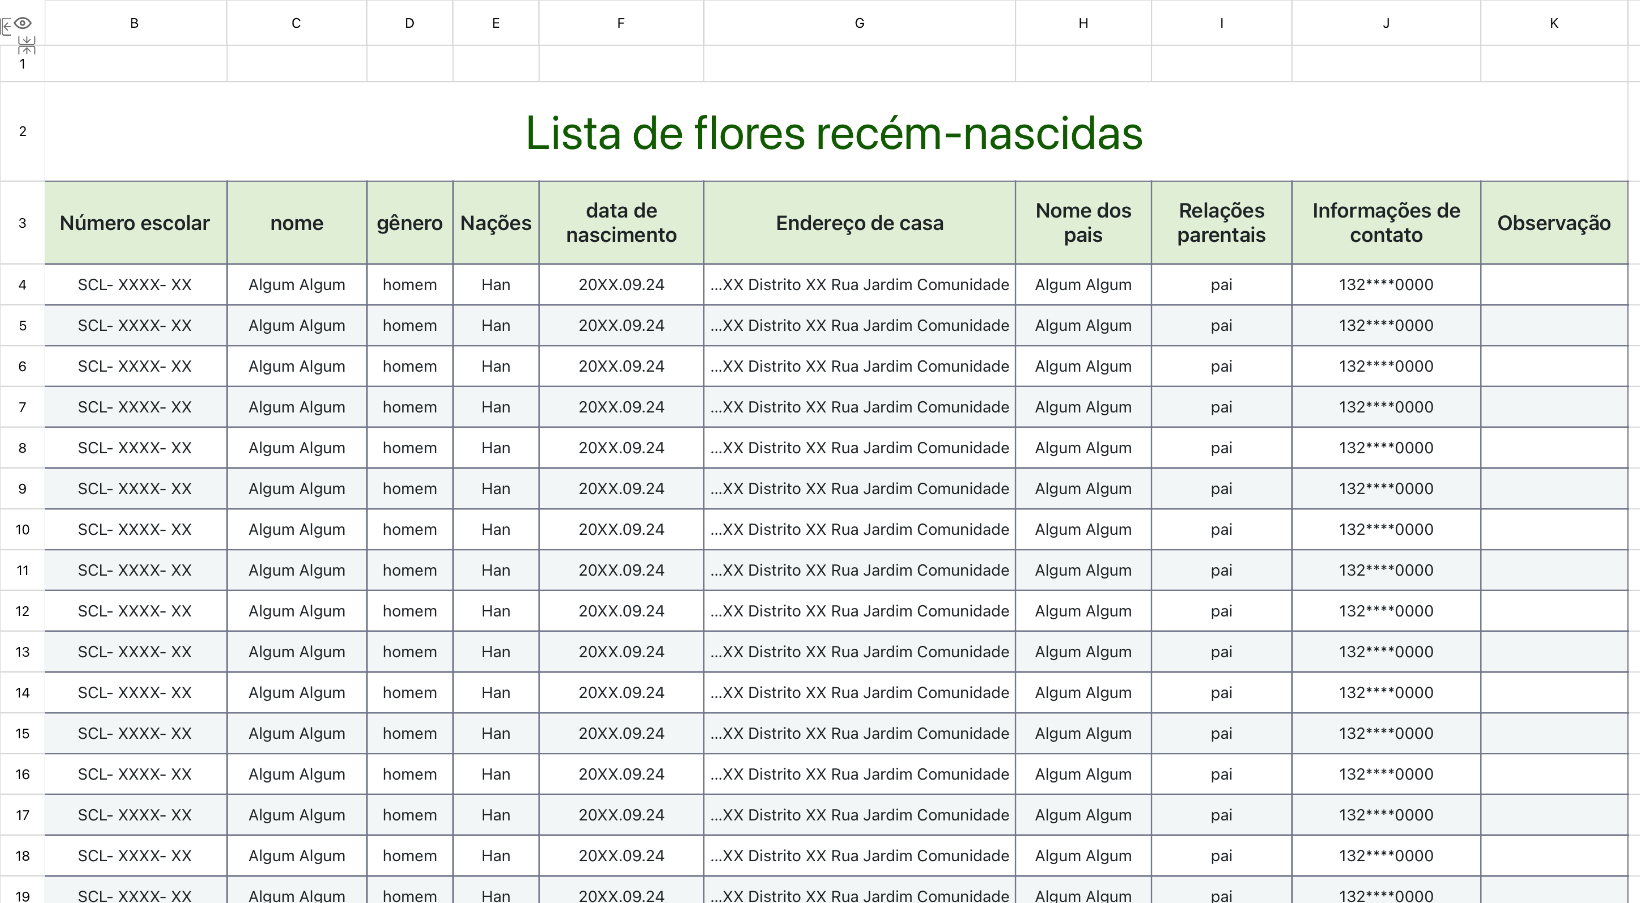Click the 'Nome dos pais' header cell

1083,223
